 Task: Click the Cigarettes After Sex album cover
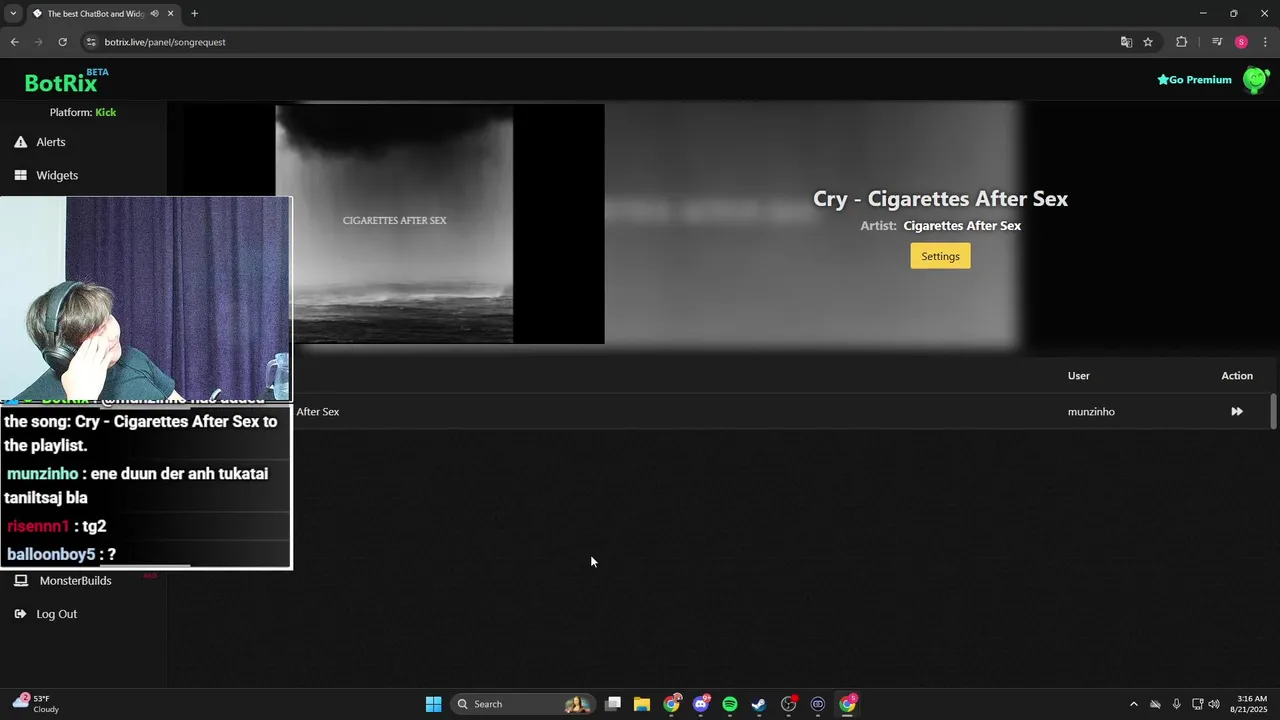(x=394, y=224)
